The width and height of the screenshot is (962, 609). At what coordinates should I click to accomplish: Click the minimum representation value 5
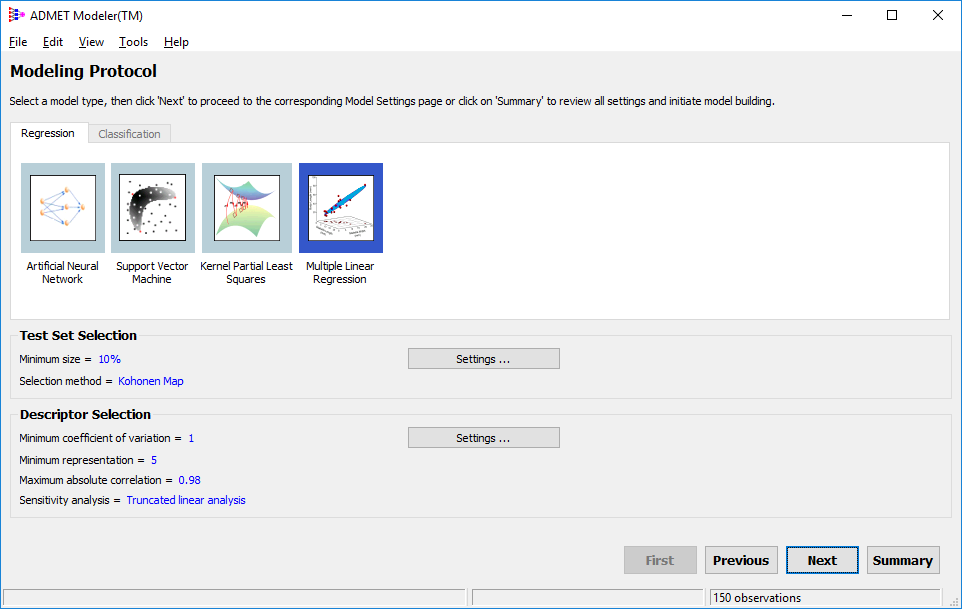coord(154,460)
